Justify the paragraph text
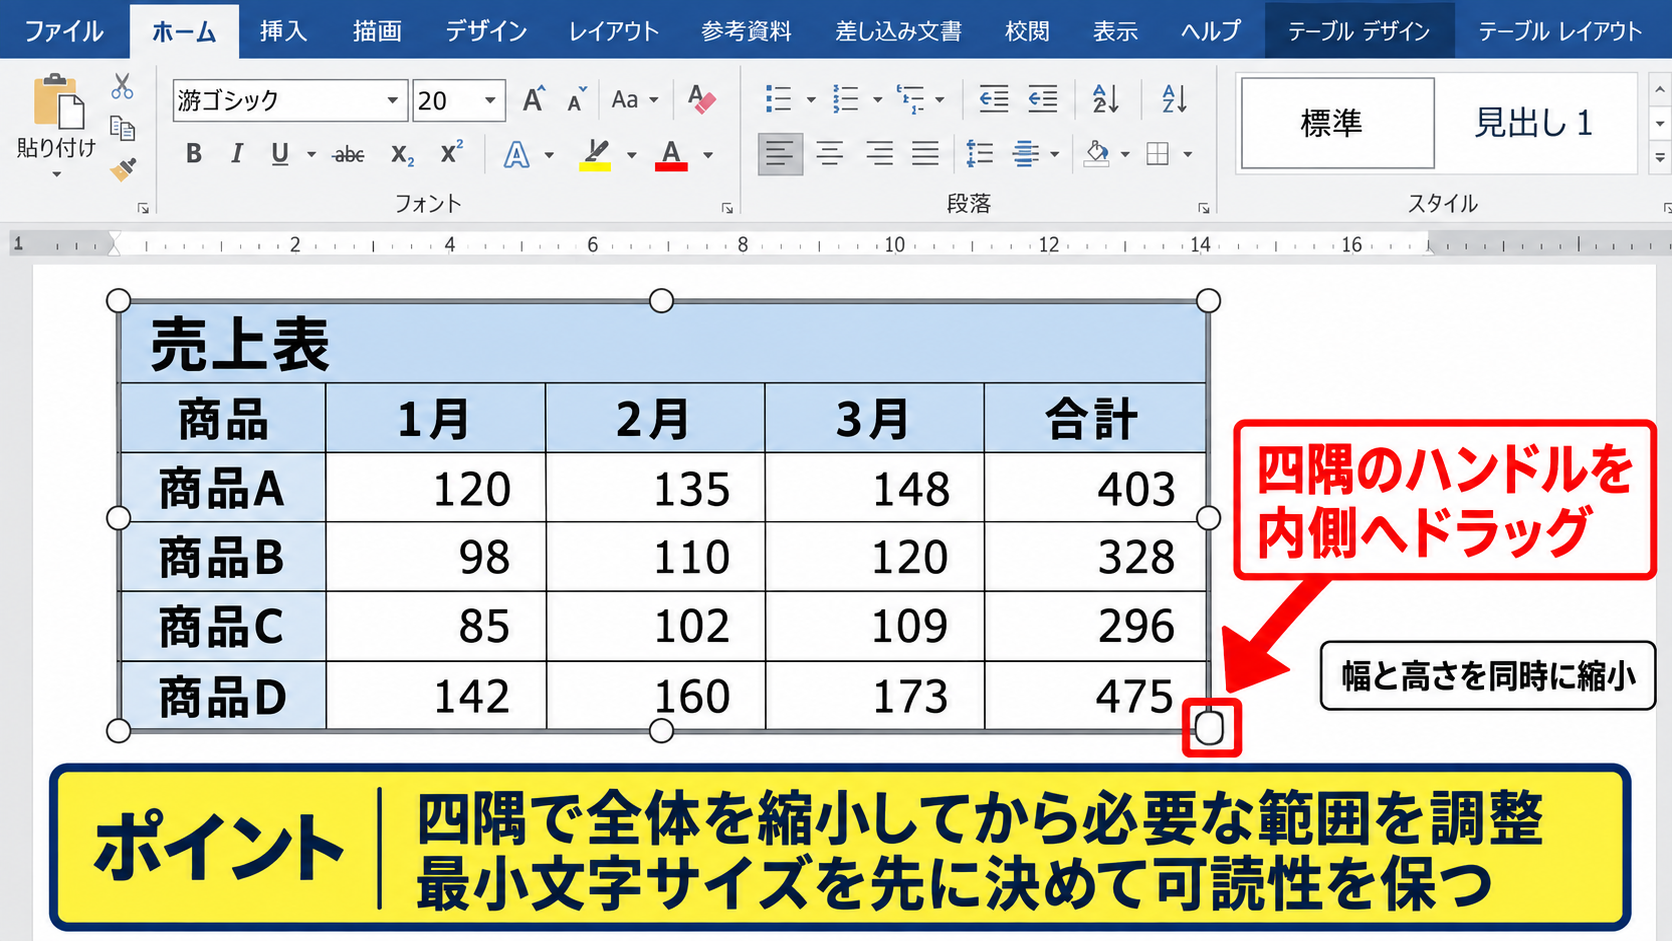Screen dimensions: 1672x941 click(x=925, y=154)
